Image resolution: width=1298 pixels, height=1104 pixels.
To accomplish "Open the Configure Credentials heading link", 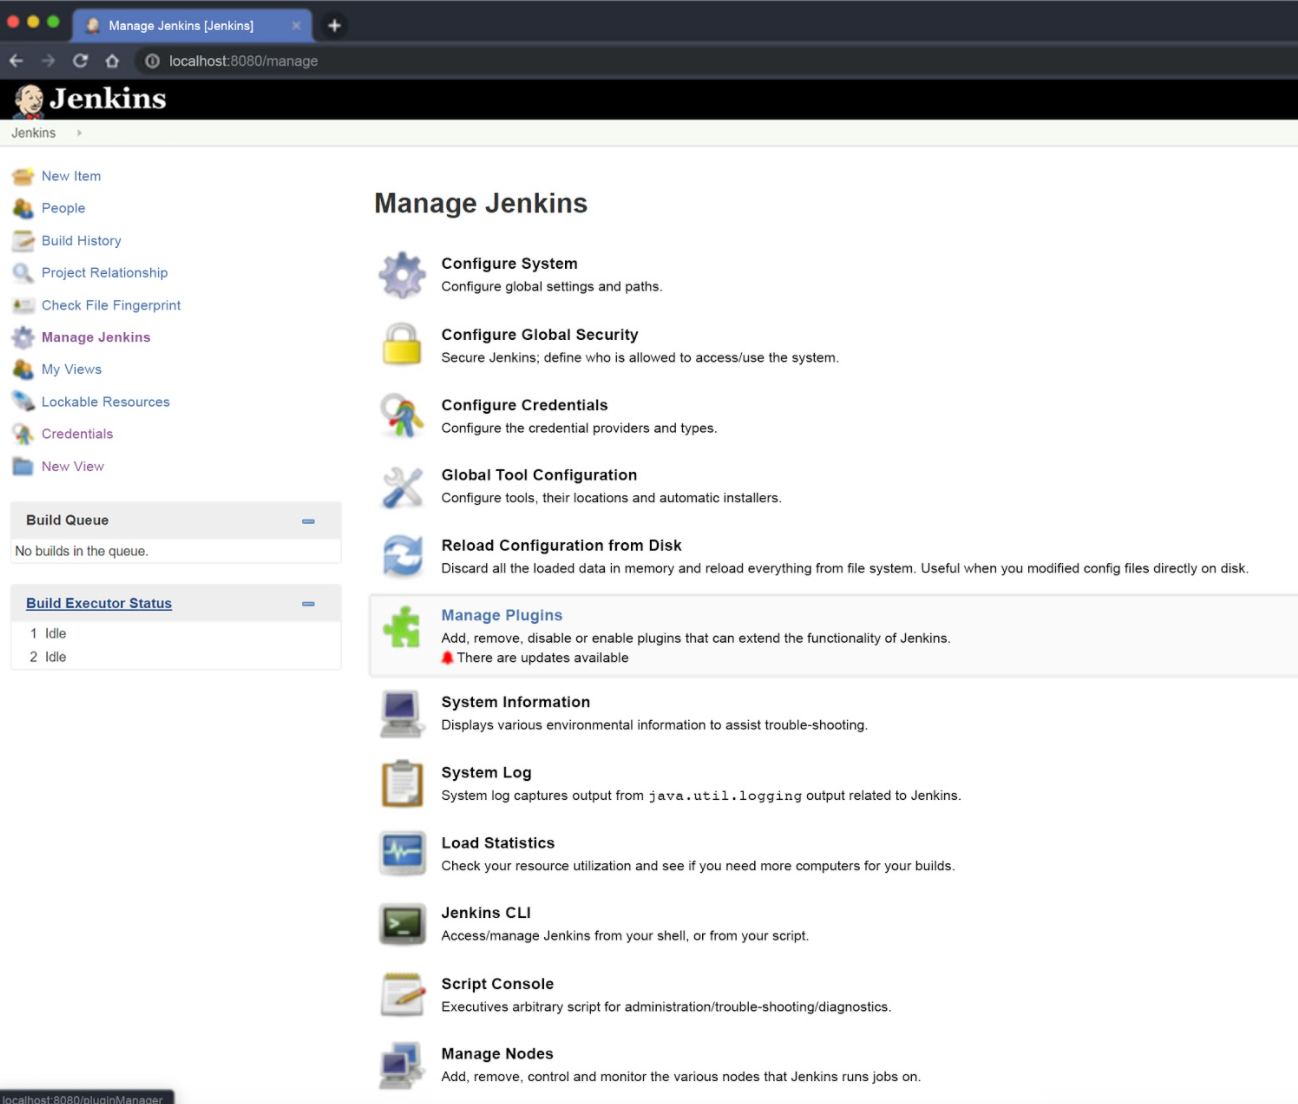I will point(524,405).
